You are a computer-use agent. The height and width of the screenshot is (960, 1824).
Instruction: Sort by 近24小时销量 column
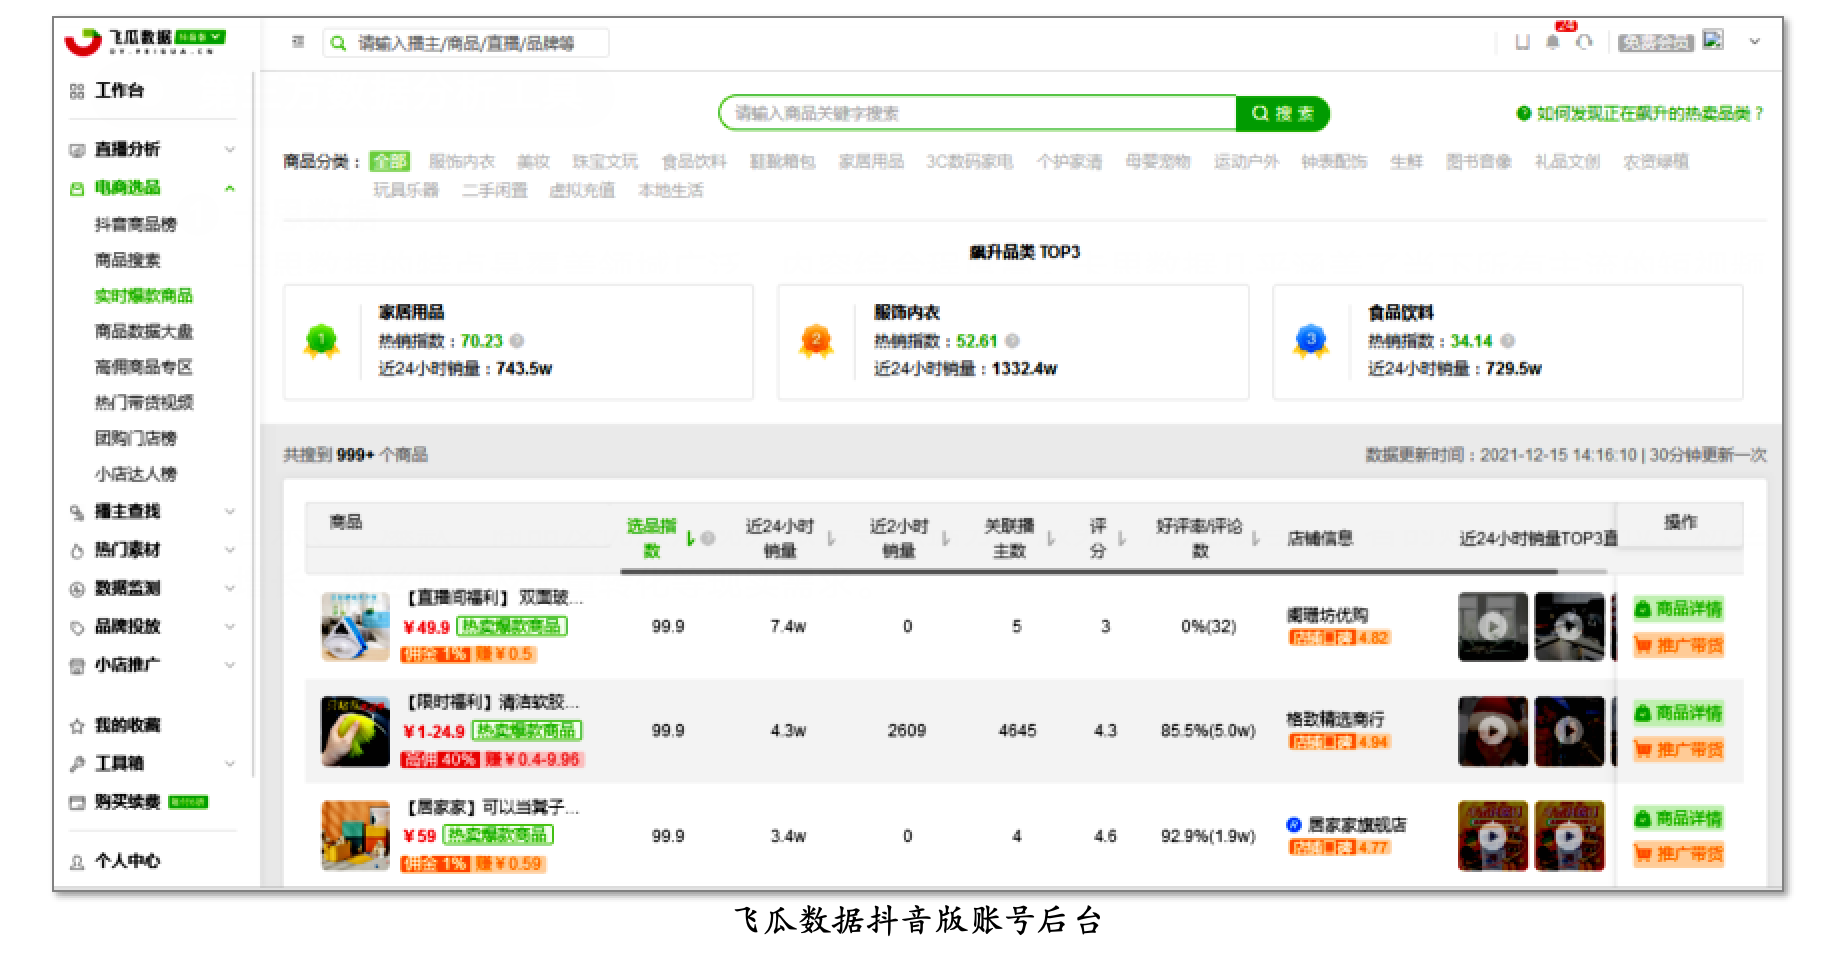click(830, 539)
